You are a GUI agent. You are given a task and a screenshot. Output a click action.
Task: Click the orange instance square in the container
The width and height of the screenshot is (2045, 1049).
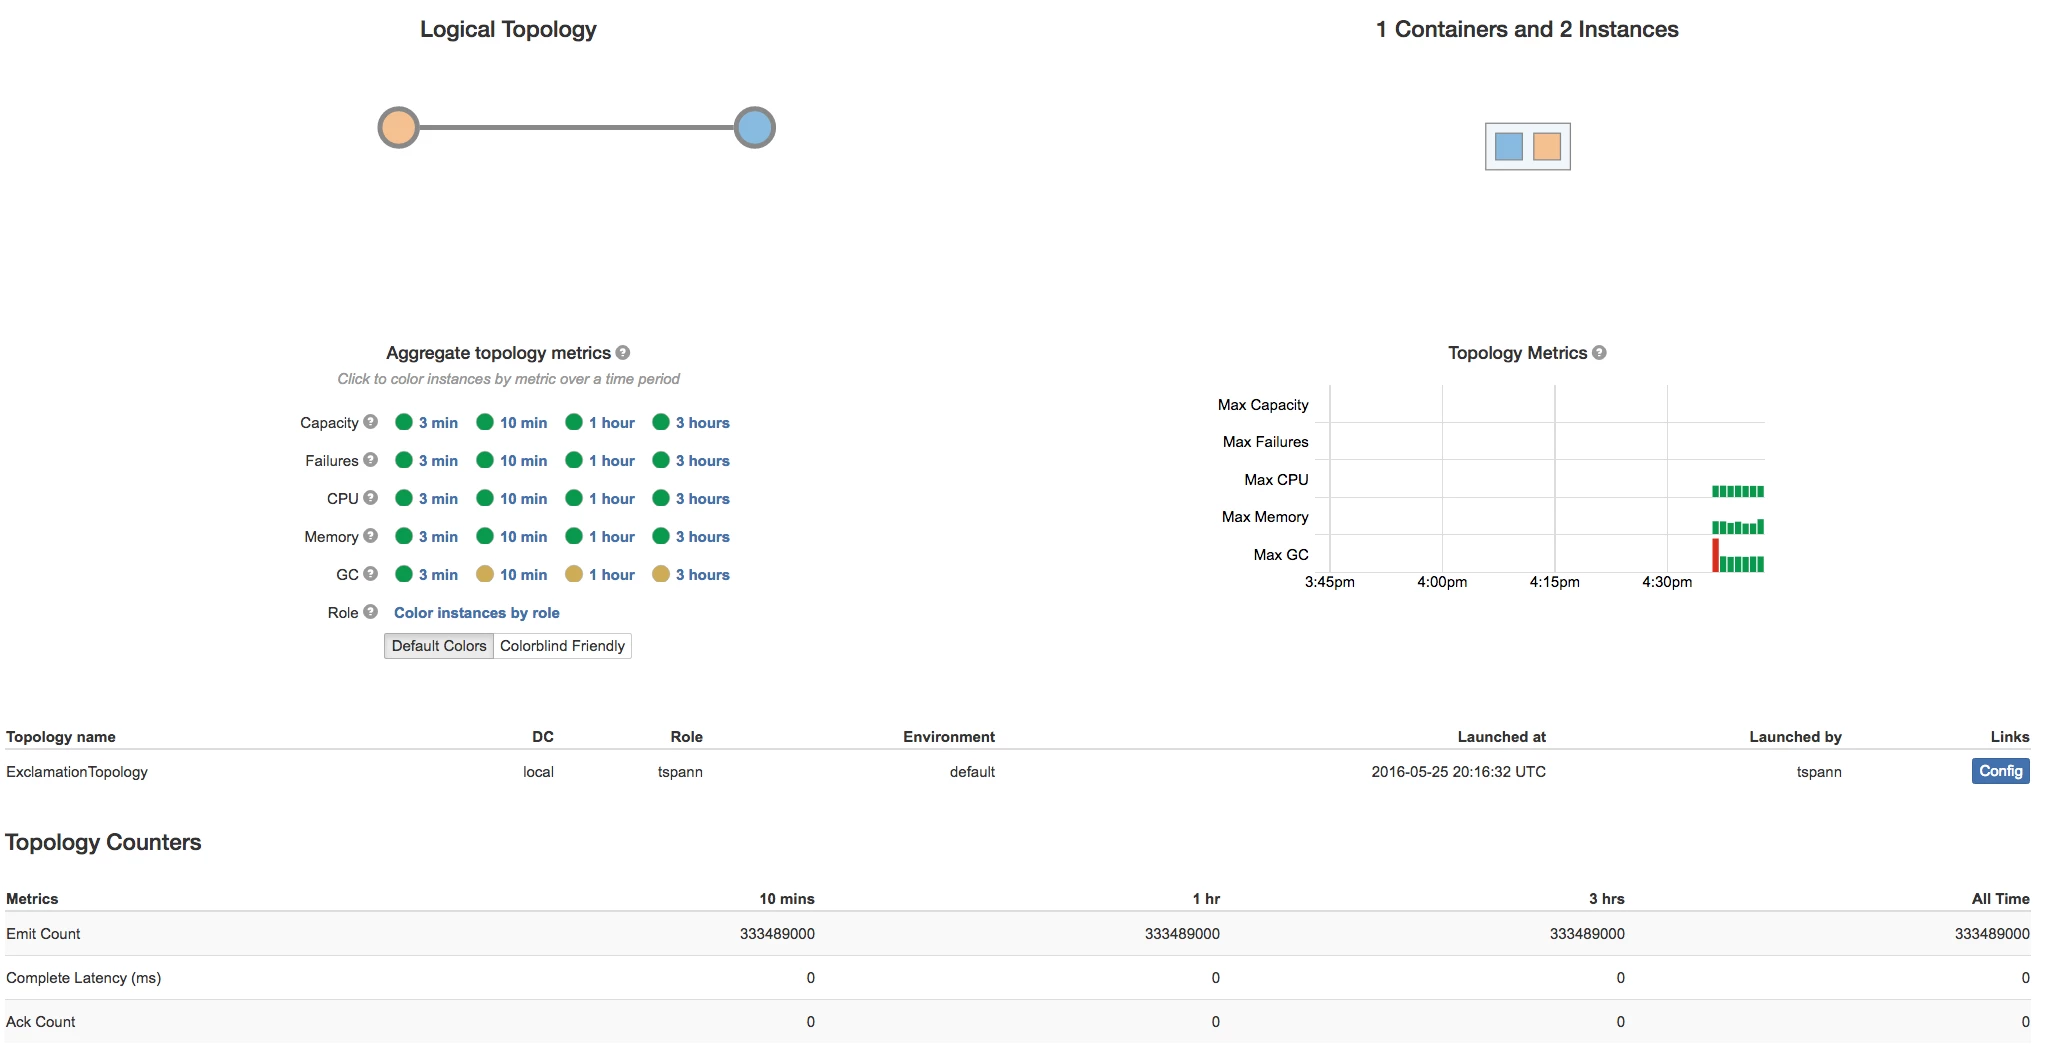1547,147
